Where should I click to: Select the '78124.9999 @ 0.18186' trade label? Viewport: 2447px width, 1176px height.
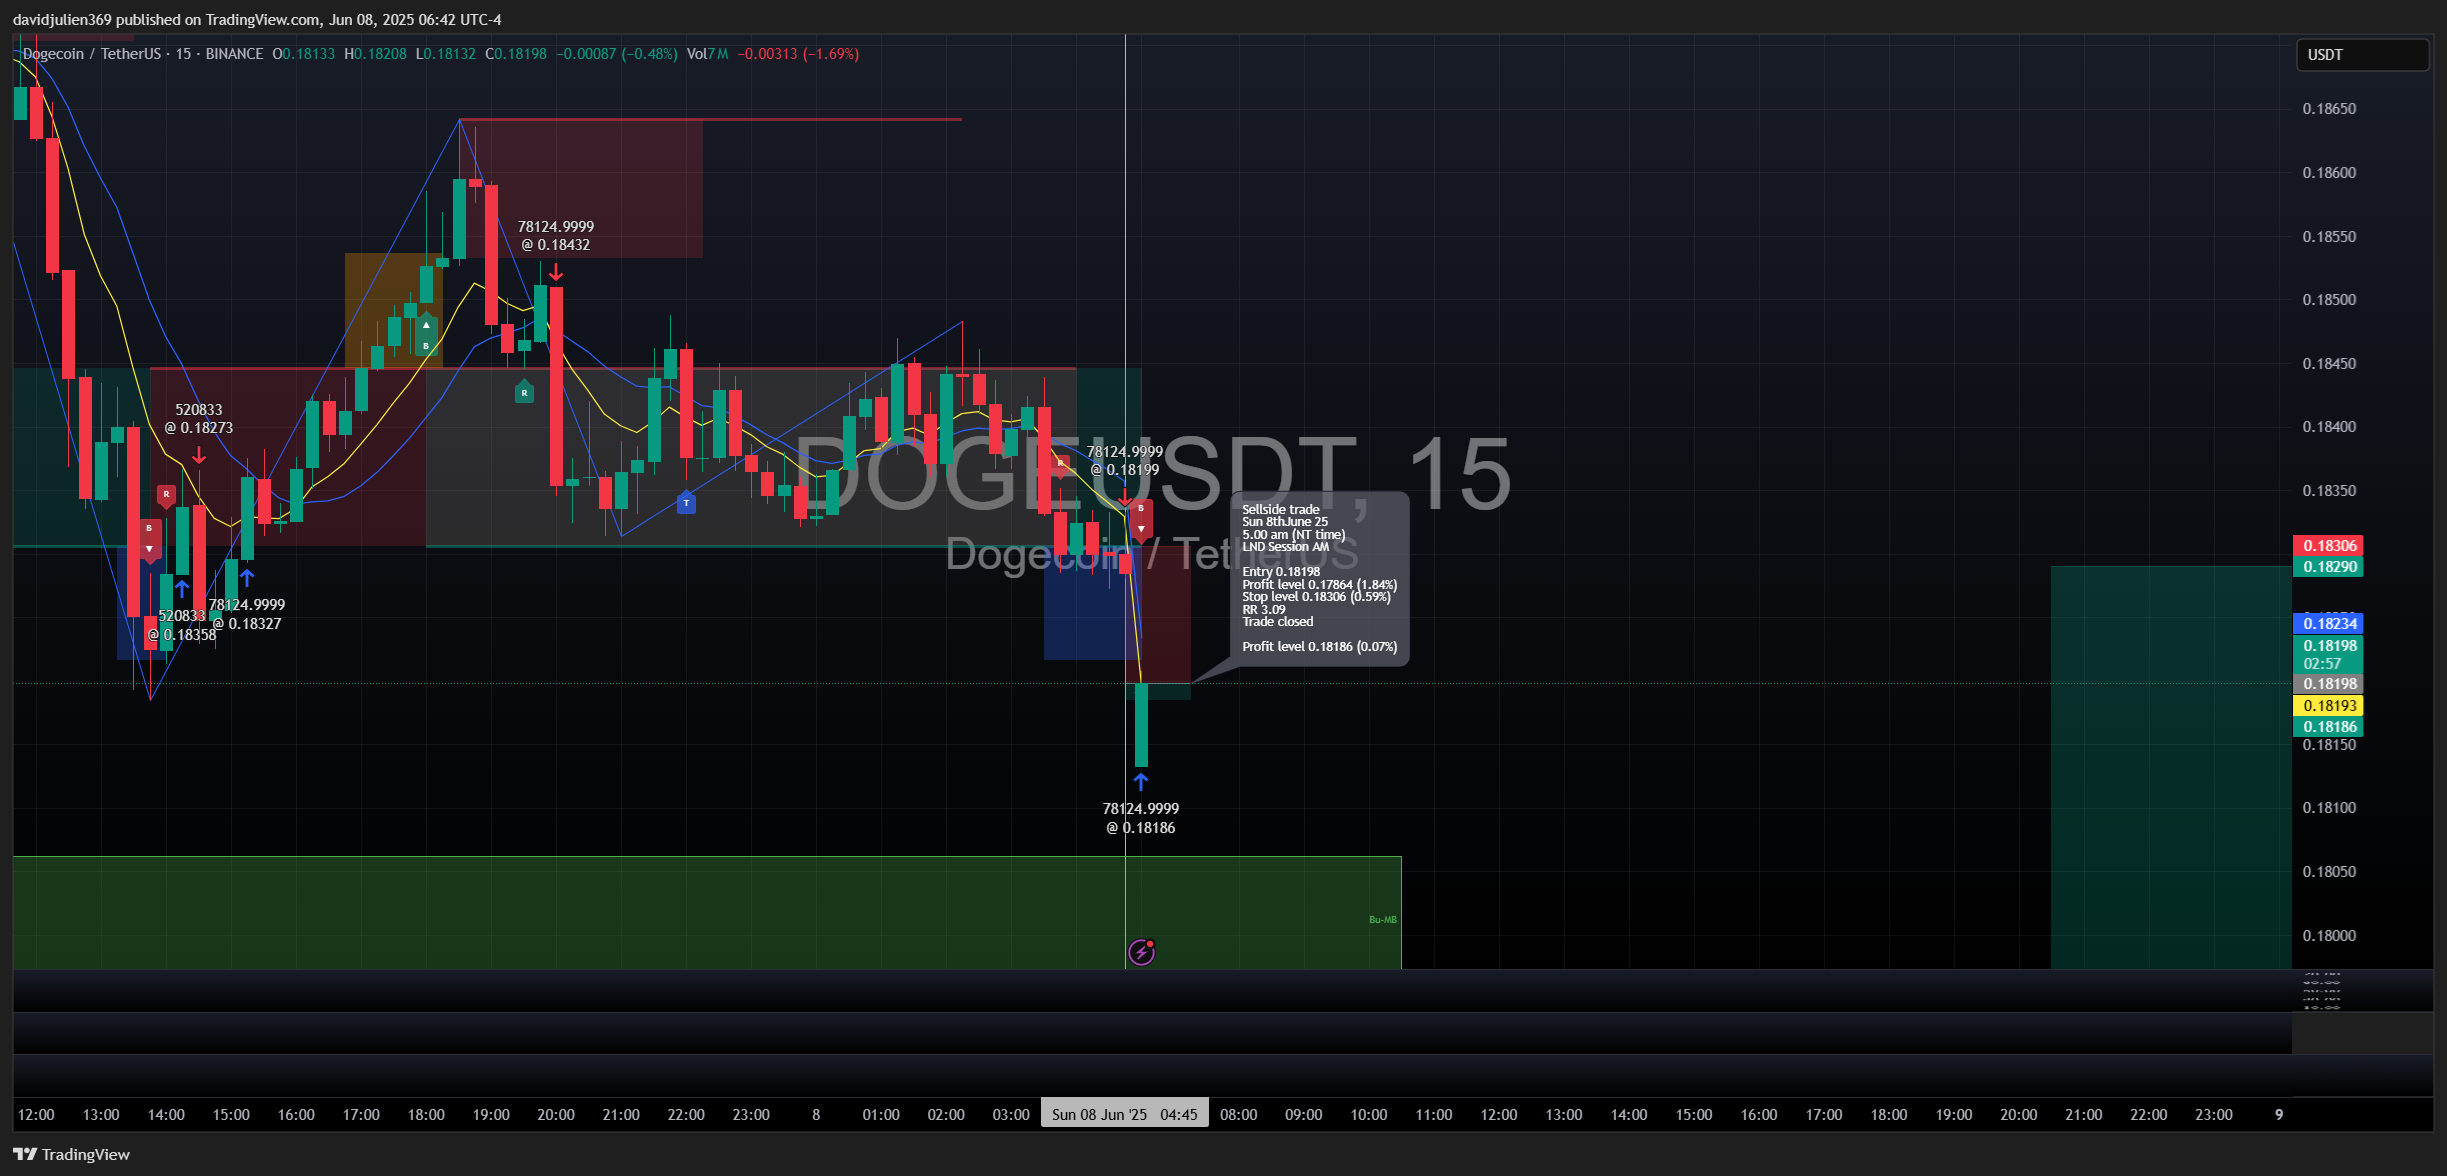pyautogui.click(x=1141, y=818)
